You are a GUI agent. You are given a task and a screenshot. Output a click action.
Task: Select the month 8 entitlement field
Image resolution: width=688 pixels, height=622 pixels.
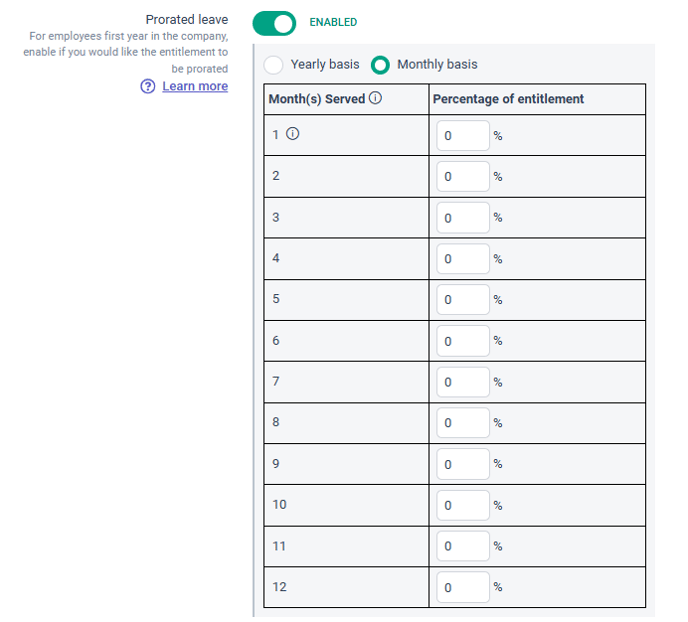tap(463, 423)
